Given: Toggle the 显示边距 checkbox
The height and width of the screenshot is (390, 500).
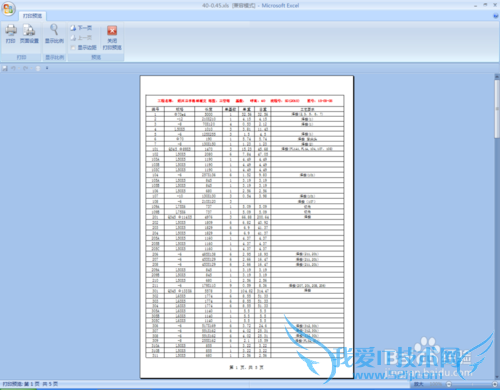Looking at the screenshot, I should click(73, 48).
